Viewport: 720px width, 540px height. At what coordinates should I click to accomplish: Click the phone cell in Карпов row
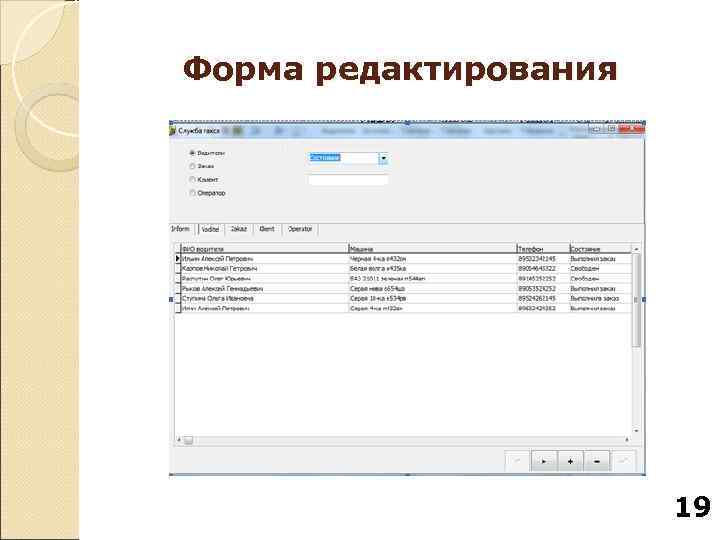(543, 269)
